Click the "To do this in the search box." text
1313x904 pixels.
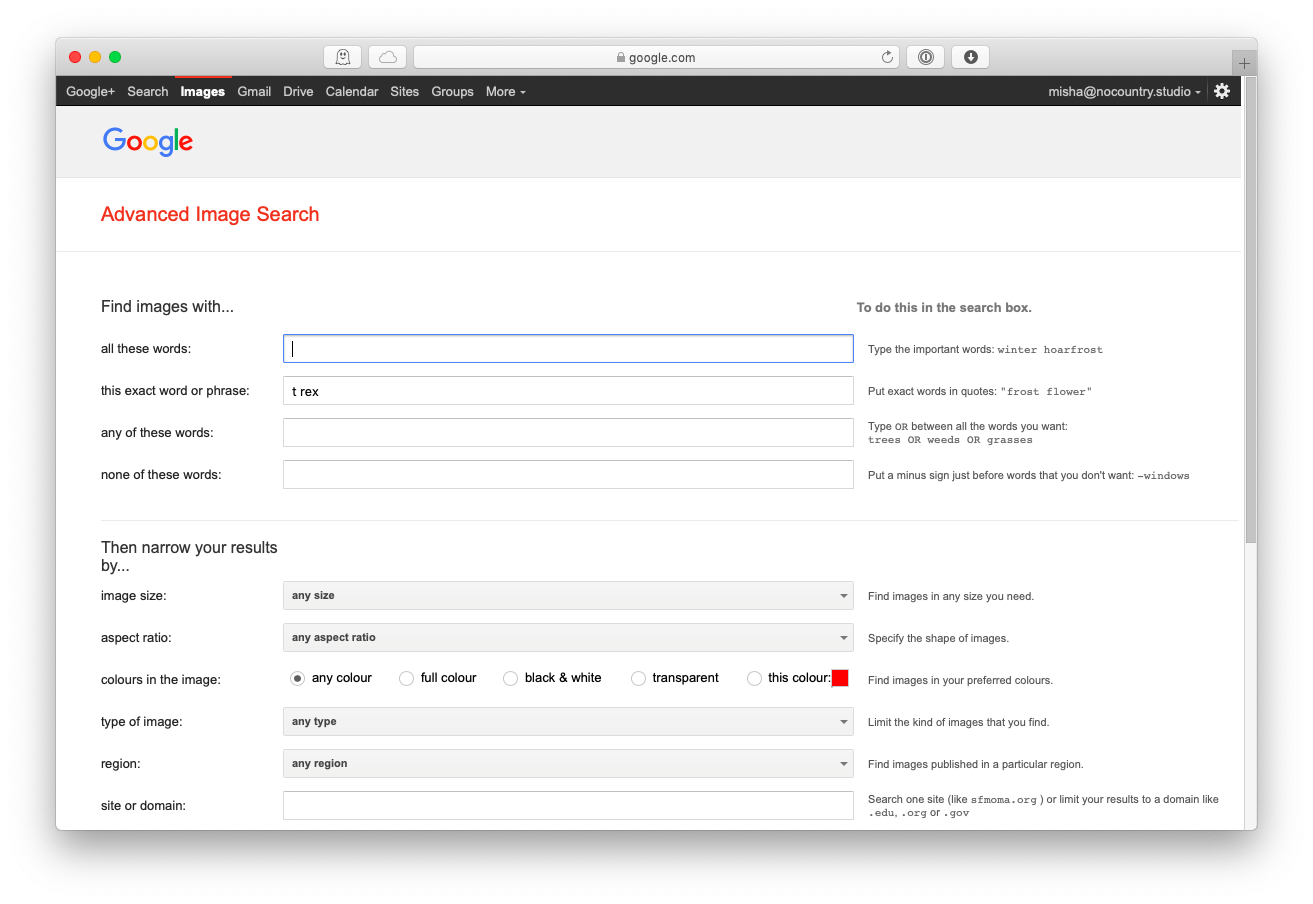coord(944,307)
